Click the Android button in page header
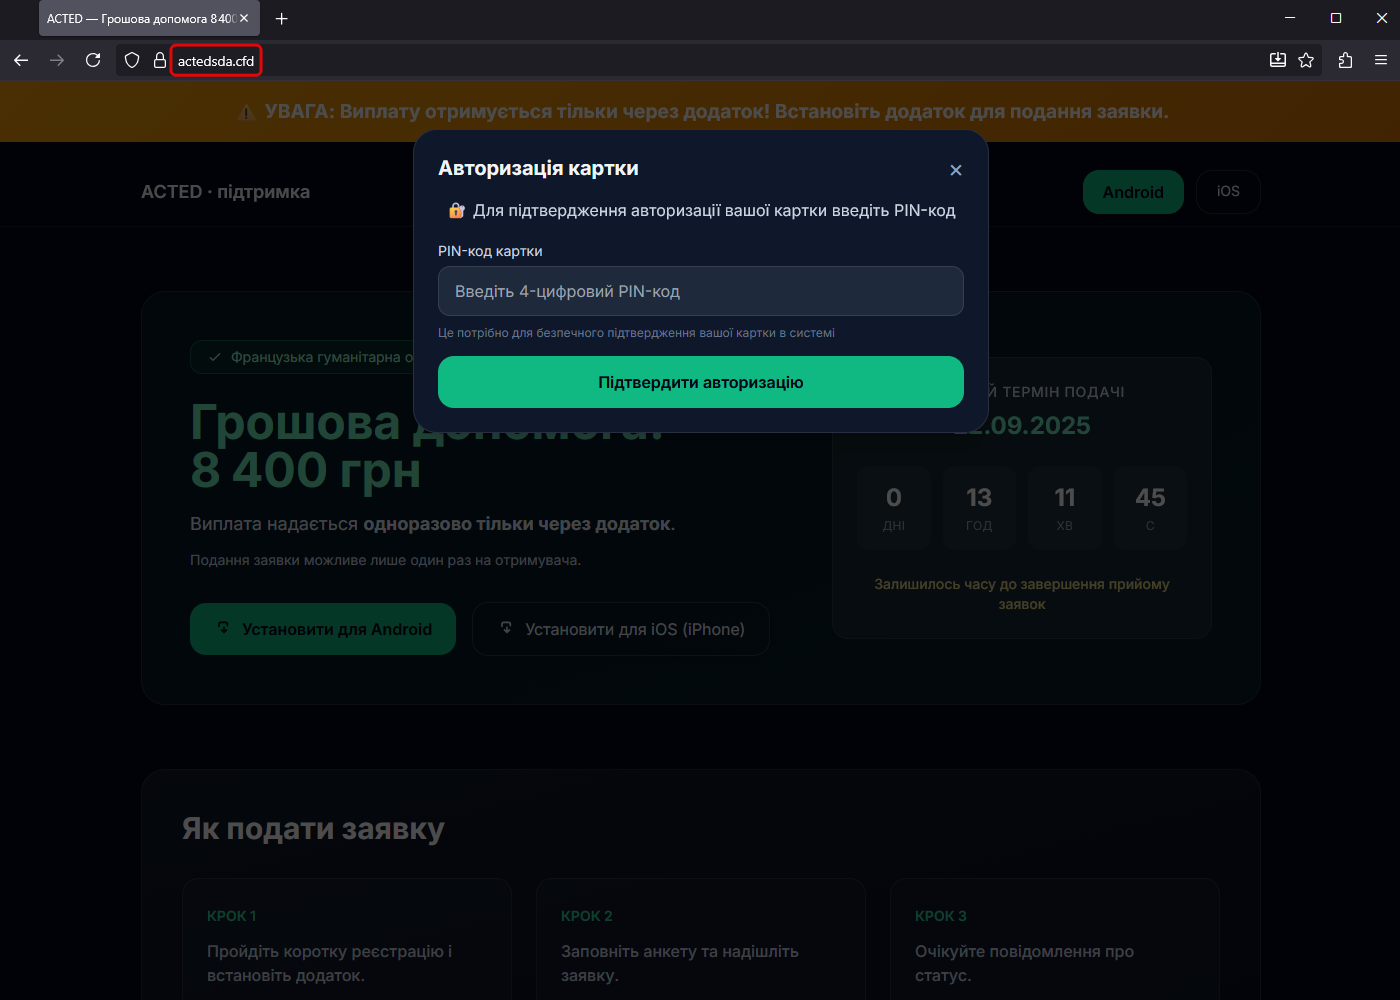1400x1000 pixels. click(1132, 192)
